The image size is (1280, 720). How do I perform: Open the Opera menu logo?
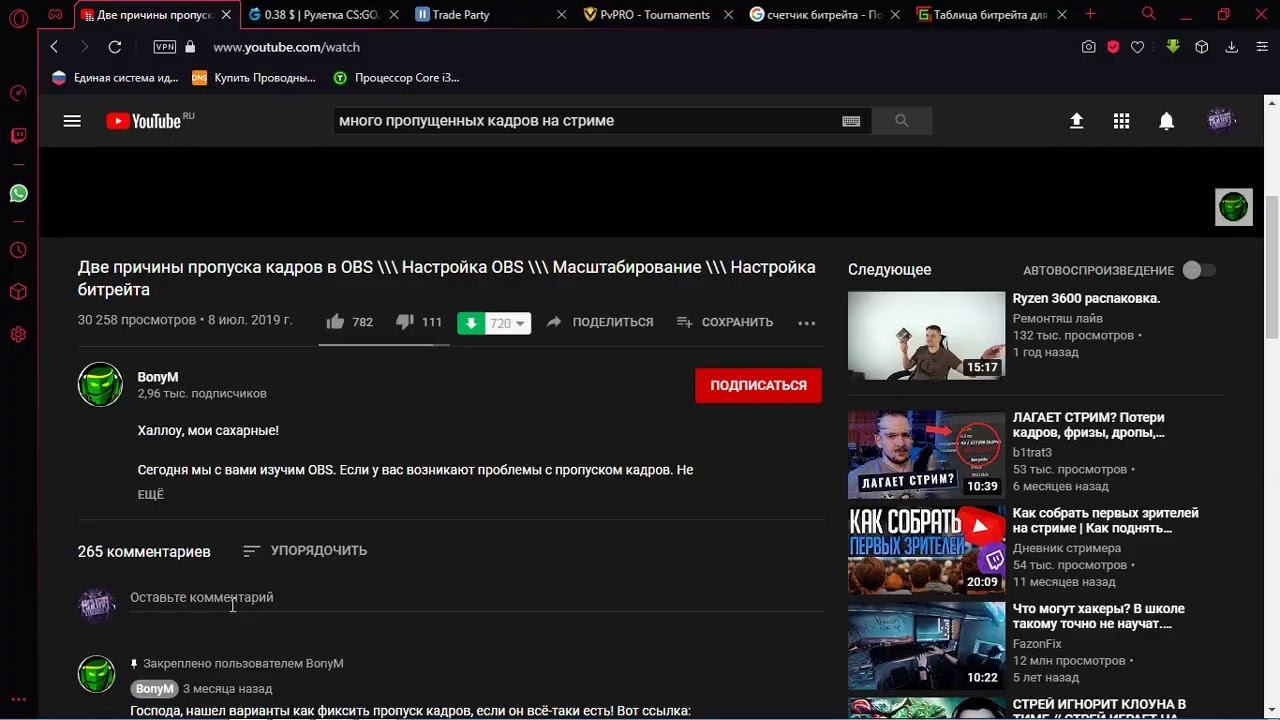[18, 17]
